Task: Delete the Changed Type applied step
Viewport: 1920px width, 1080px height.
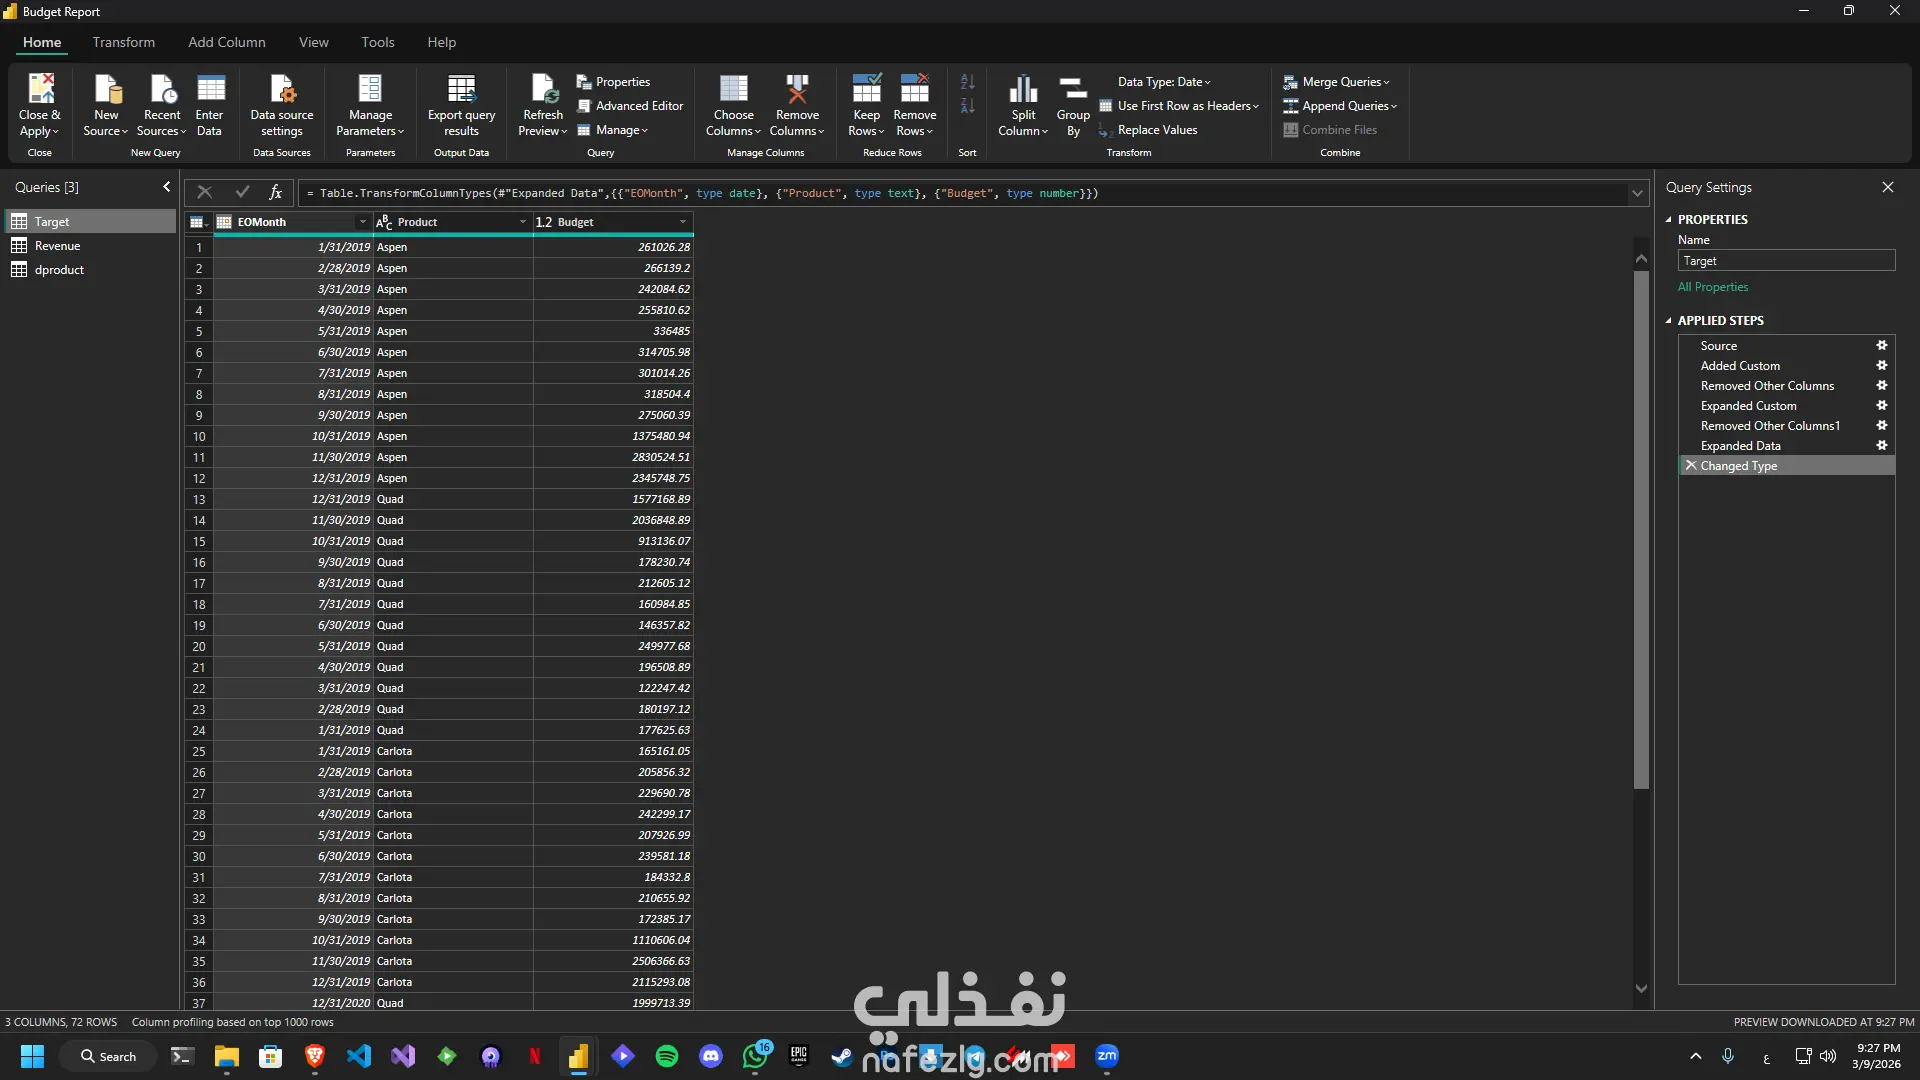Action: coord(1690,466)
